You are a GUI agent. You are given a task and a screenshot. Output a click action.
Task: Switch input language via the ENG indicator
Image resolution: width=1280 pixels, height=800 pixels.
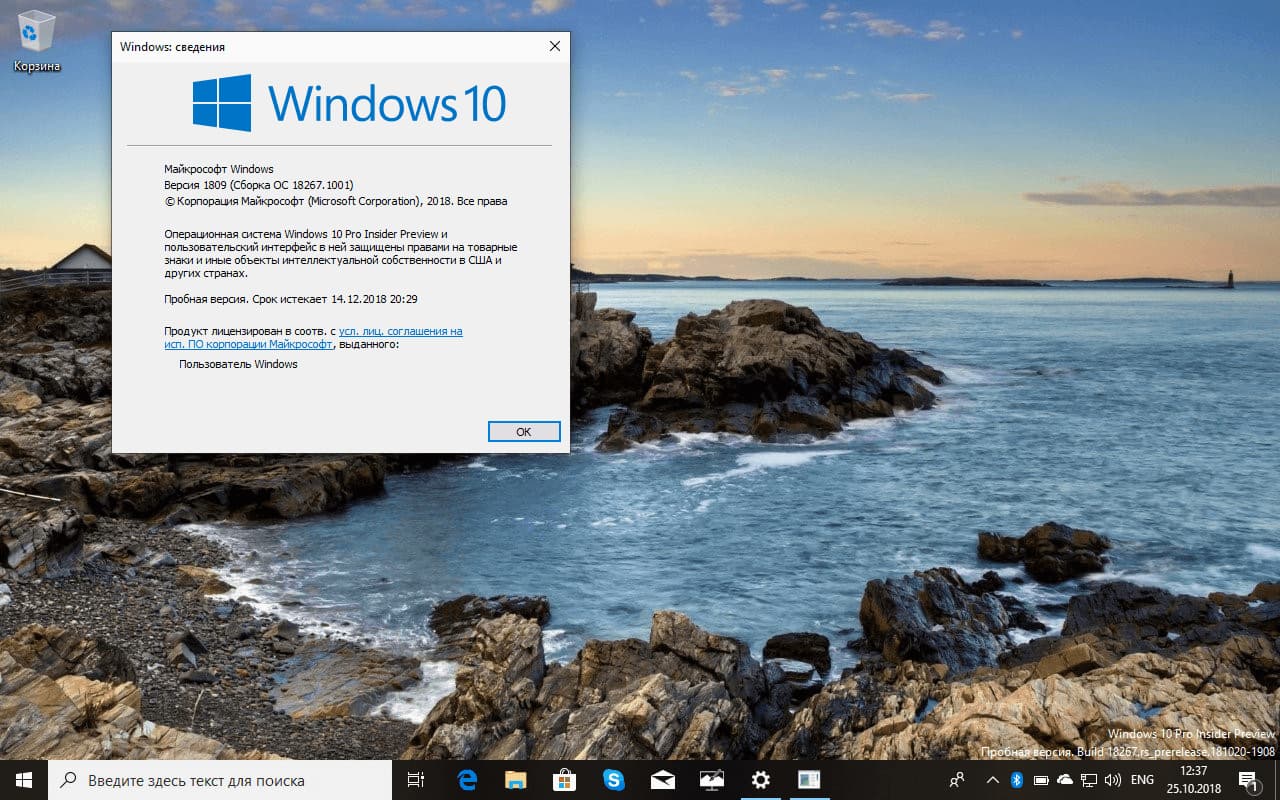(1142, 780)
